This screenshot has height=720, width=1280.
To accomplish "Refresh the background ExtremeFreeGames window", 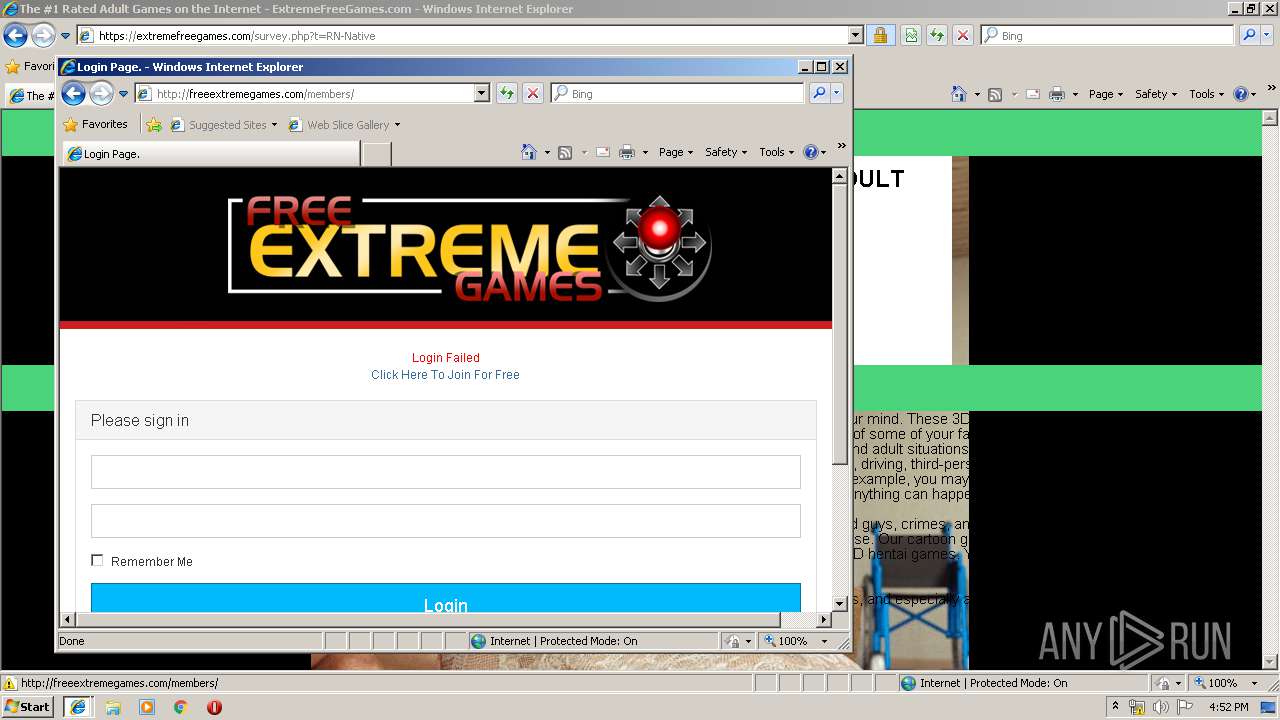I will click(x=937, y=35).
